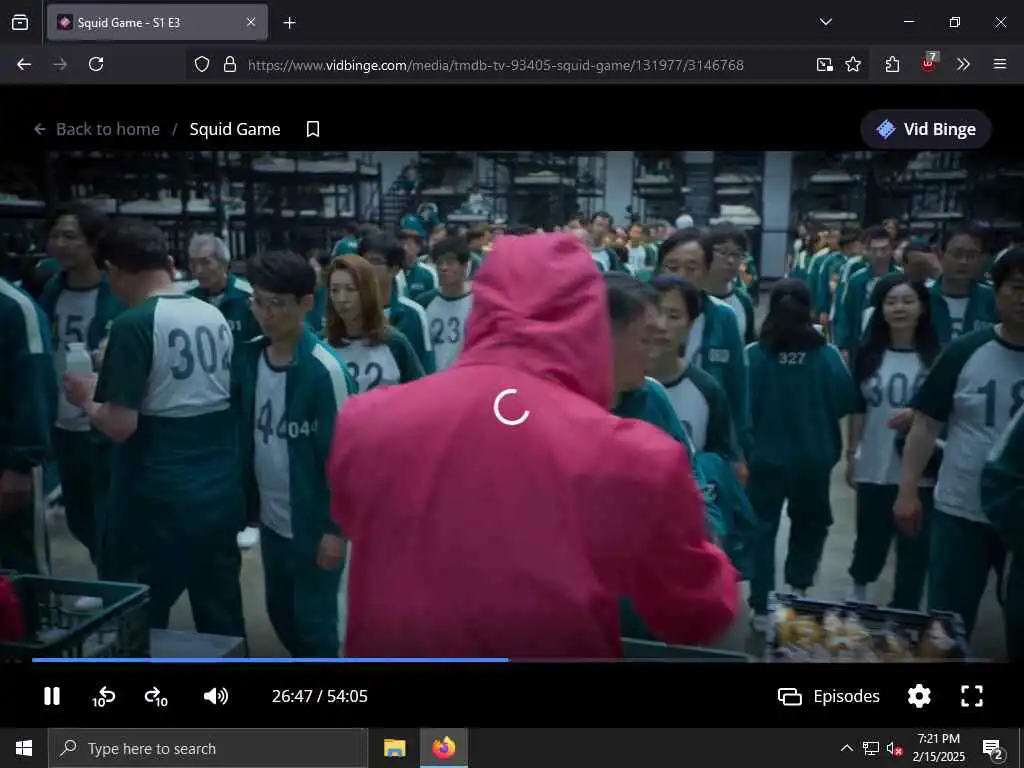
Task: Bookmark Squid Game
Action: [313, 129]
